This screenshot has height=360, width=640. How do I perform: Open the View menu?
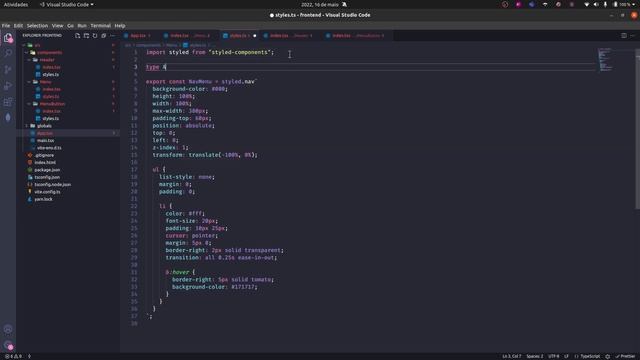click(x=58, y=25)
